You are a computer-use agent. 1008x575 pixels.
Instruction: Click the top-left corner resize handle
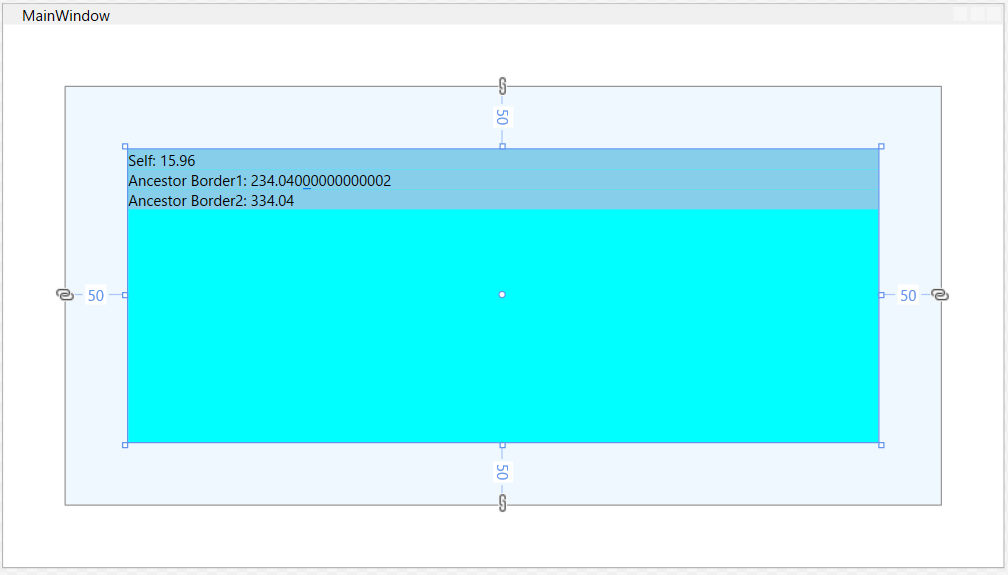tap(125, 147)
